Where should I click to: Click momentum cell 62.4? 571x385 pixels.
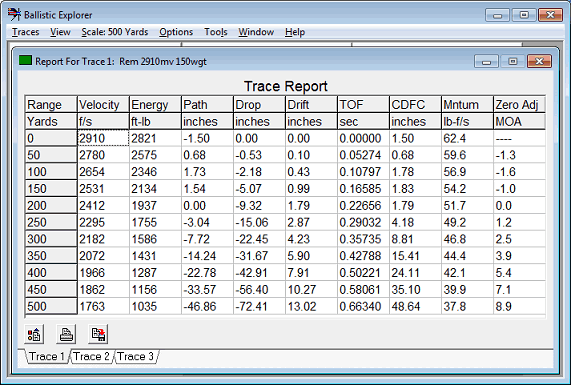467,138
